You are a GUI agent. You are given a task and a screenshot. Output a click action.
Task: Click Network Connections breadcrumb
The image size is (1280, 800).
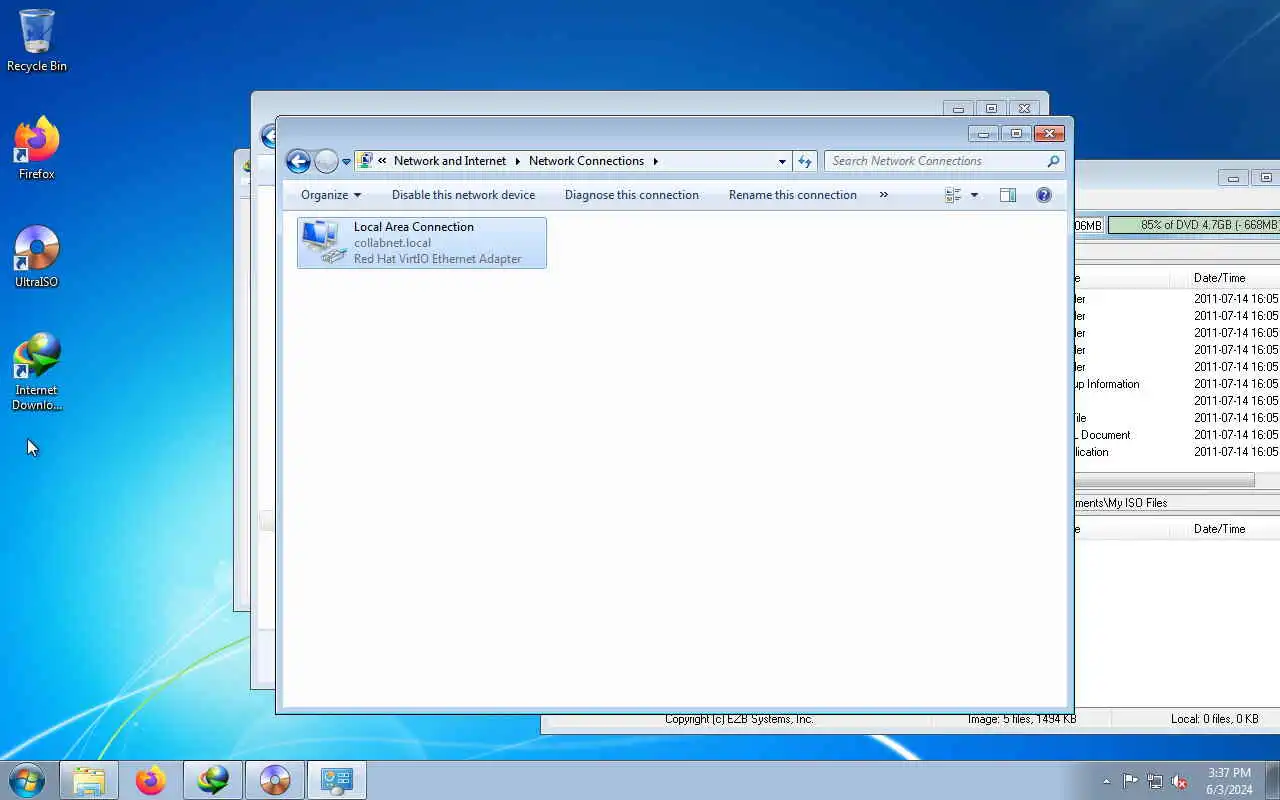(586, 161)
